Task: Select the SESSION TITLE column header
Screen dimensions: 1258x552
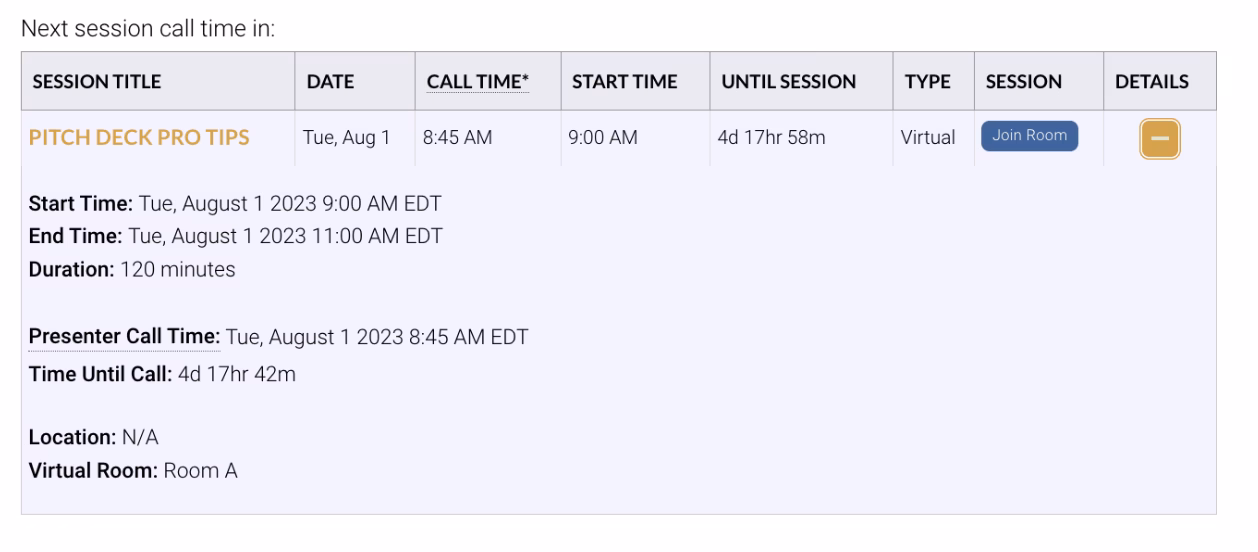Action: point(97,82)
